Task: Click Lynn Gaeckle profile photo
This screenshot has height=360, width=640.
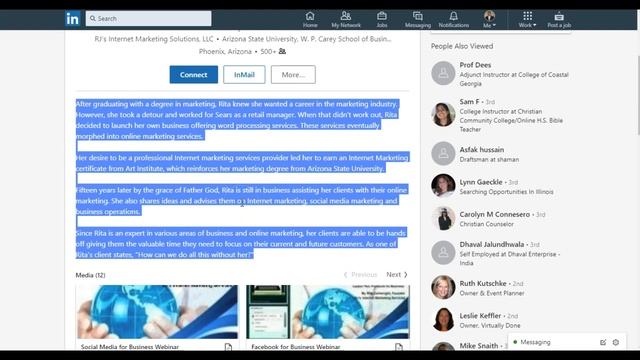Action: [443, 186]
